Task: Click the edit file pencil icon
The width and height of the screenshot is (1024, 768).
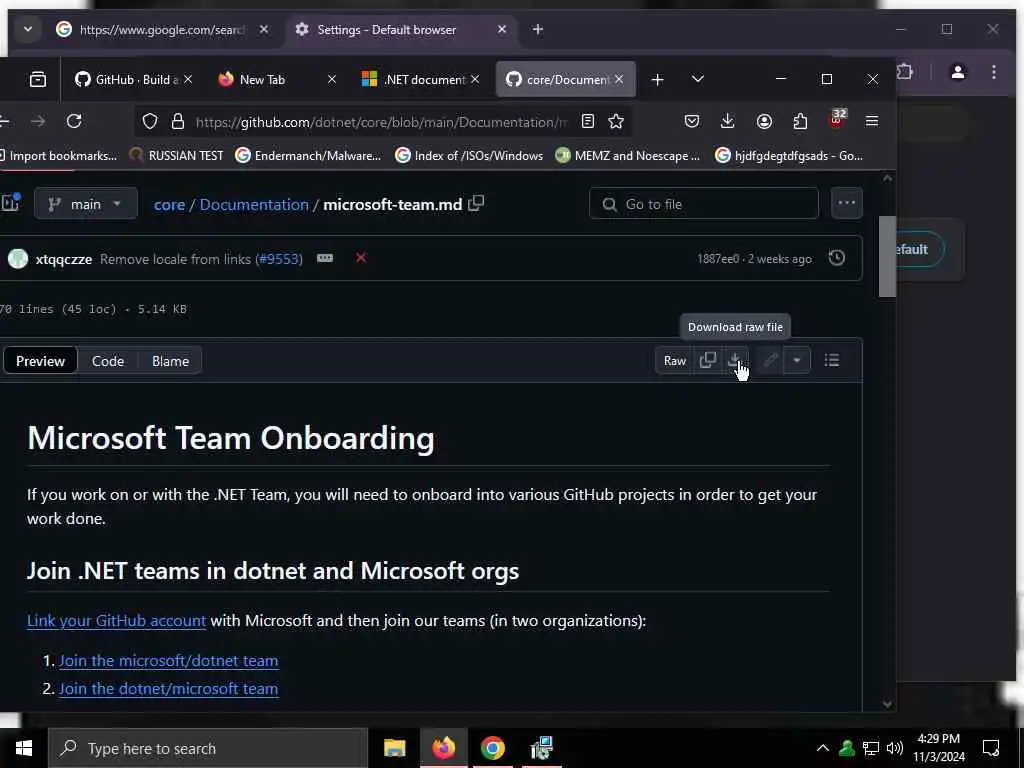Action: coord(771,360)
